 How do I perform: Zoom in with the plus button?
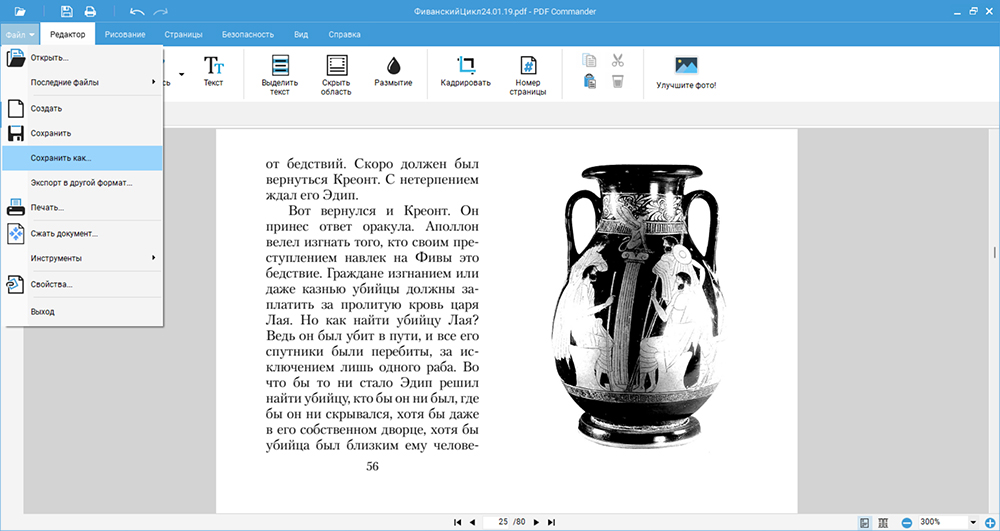click(990, 523)
